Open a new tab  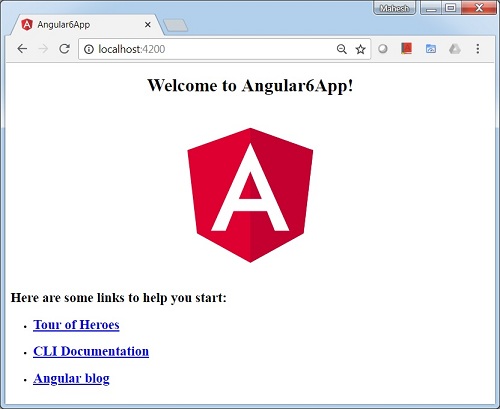click(175, 25)
